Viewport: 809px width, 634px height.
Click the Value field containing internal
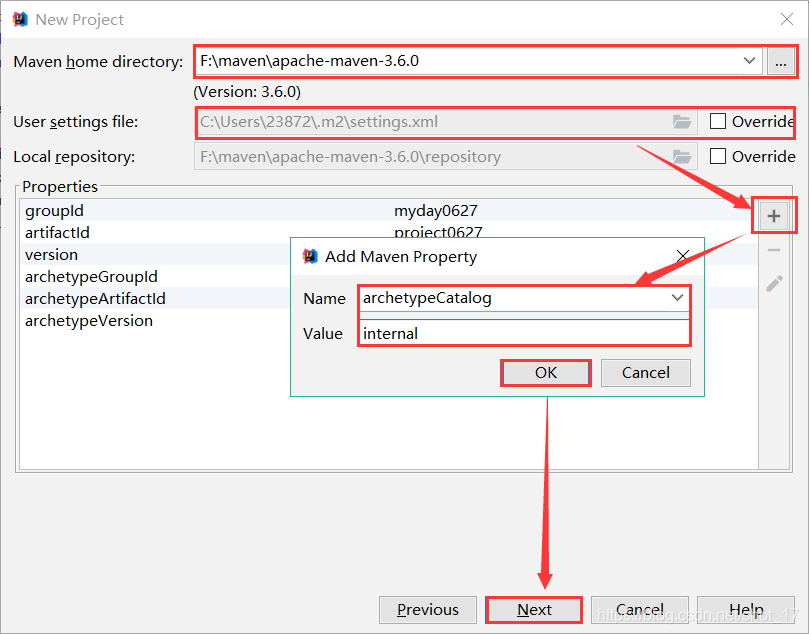(x=524, y=333)
